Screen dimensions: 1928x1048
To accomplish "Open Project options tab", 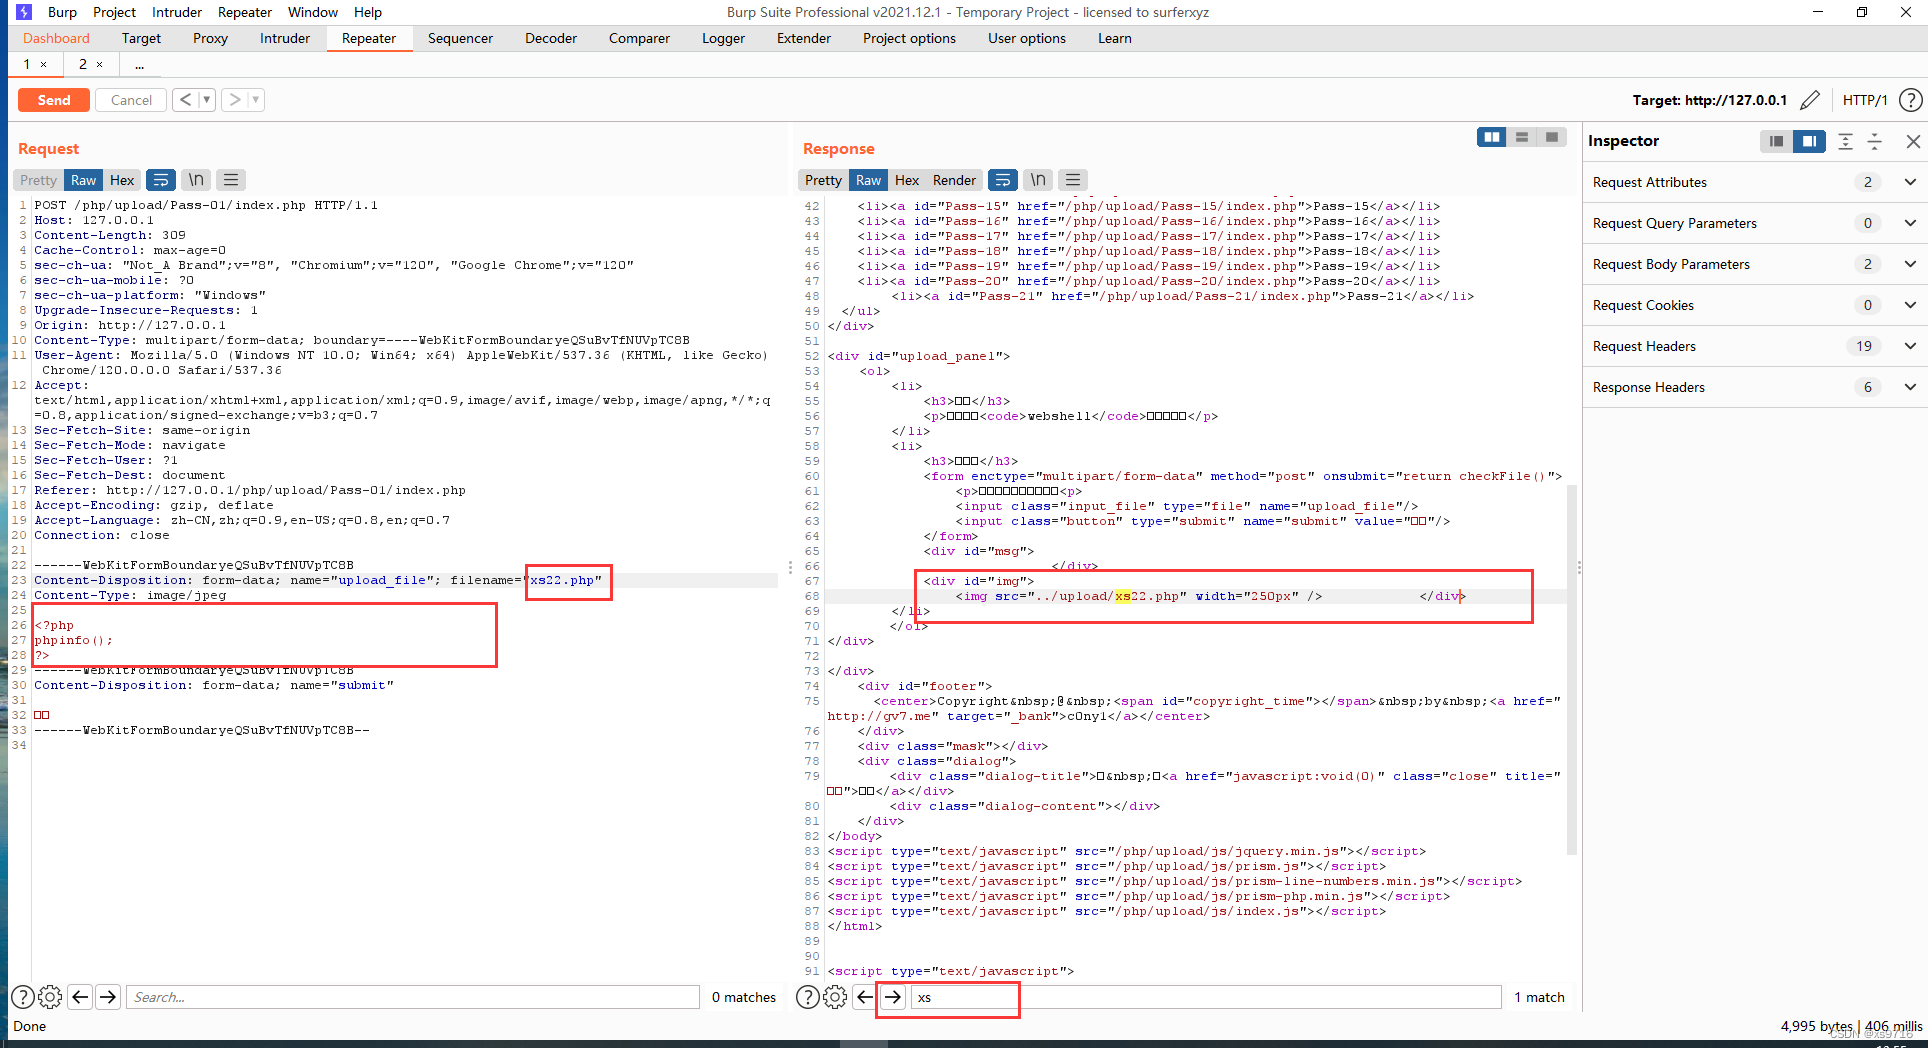I will 909,38.
